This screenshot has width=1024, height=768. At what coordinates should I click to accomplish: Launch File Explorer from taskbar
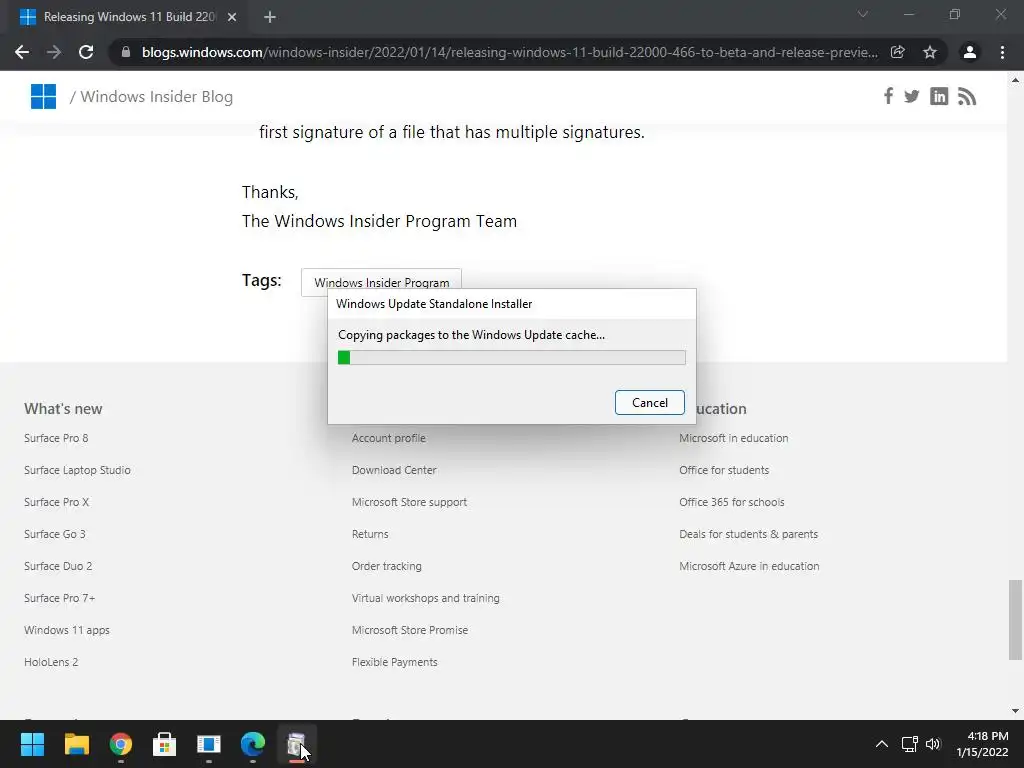(76, 744)
